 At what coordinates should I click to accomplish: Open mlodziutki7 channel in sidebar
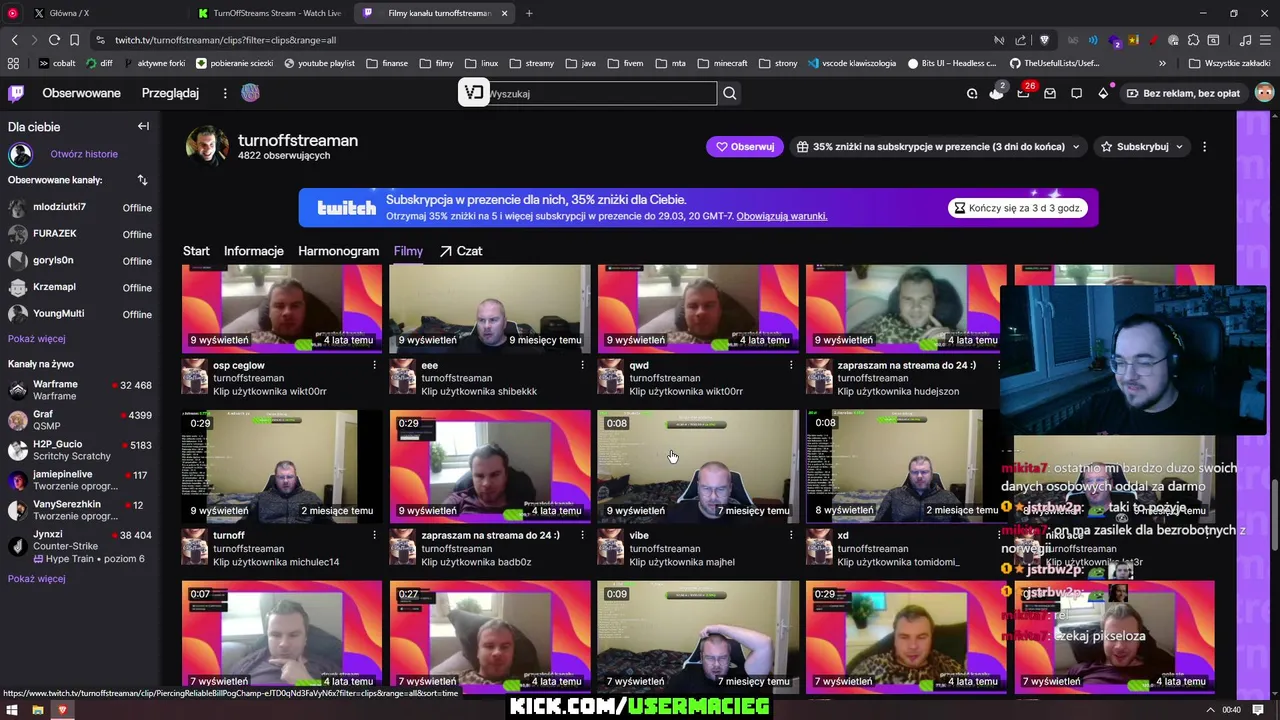tap(80, 207)
